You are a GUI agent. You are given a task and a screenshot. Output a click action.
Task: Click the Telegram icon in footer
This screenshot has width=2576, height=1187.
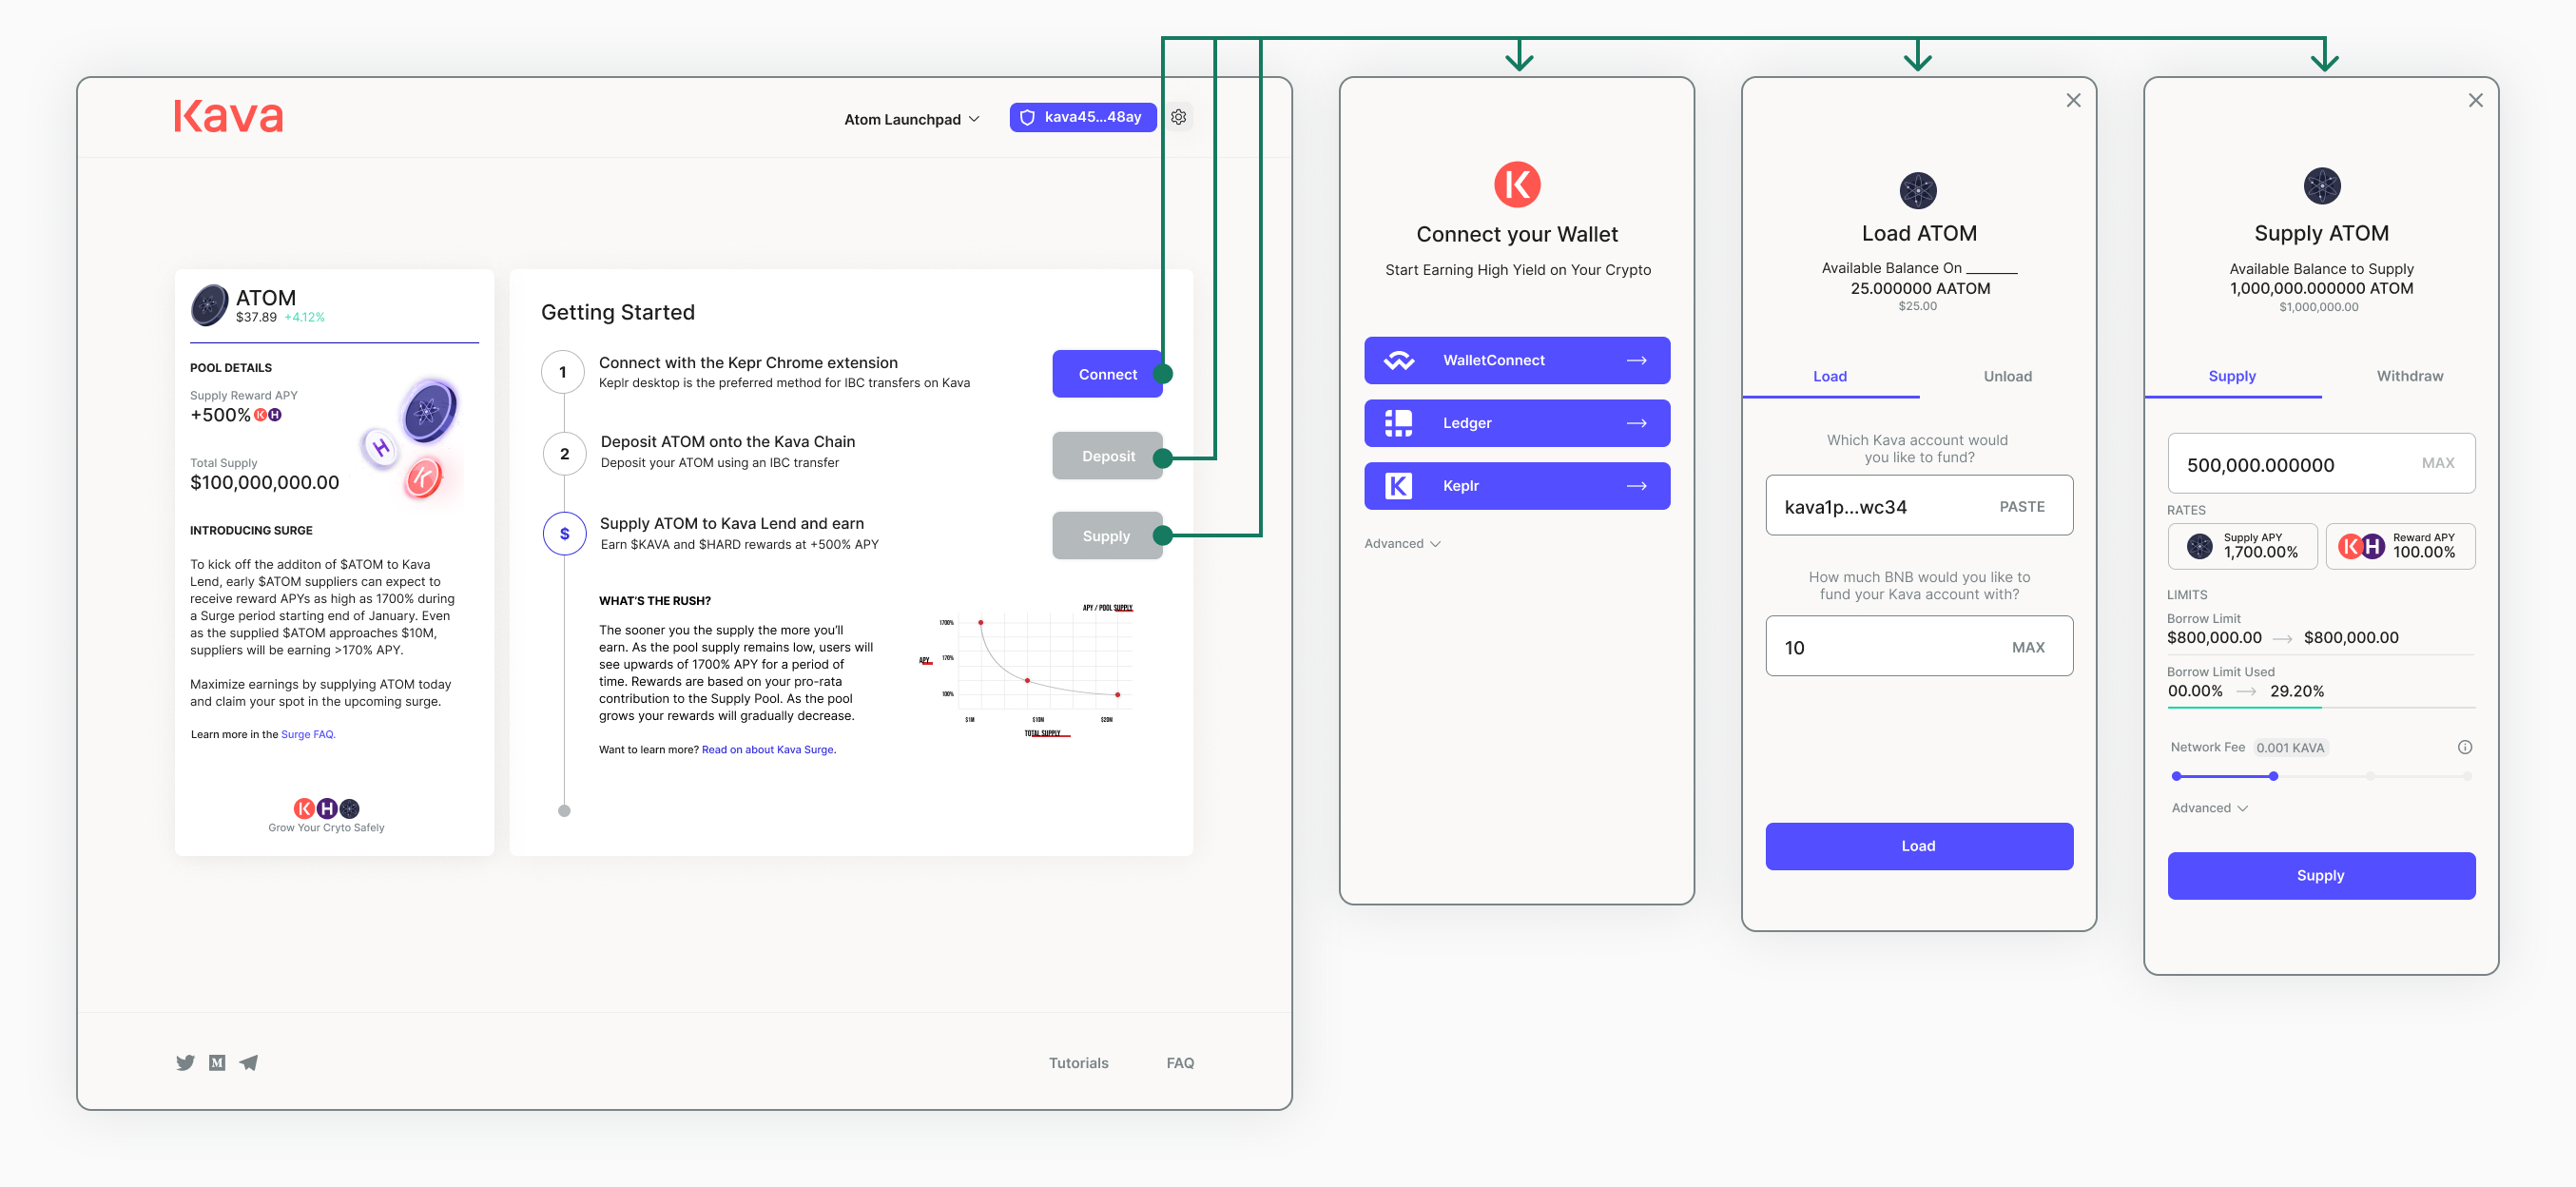pyautogui.click(x=249, y=1062)
